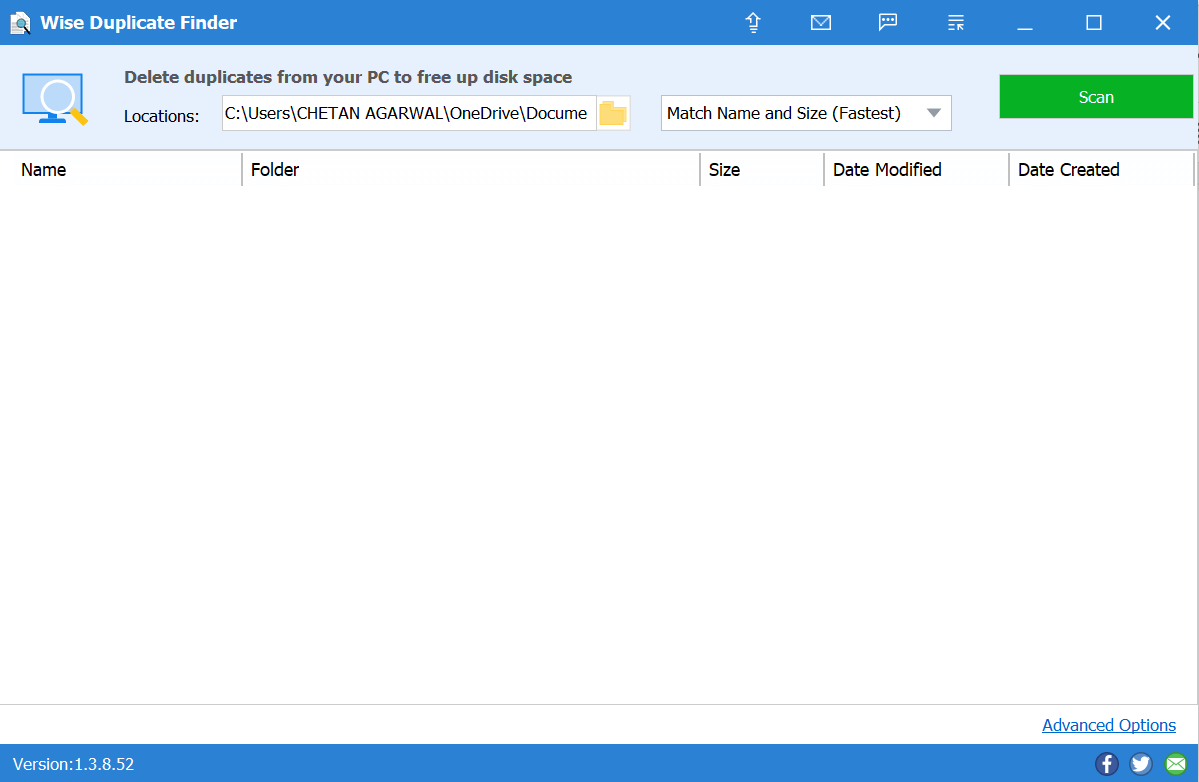1199x782 pixels.
Task: Sort results by the Name column
Action: click(44, 169)
